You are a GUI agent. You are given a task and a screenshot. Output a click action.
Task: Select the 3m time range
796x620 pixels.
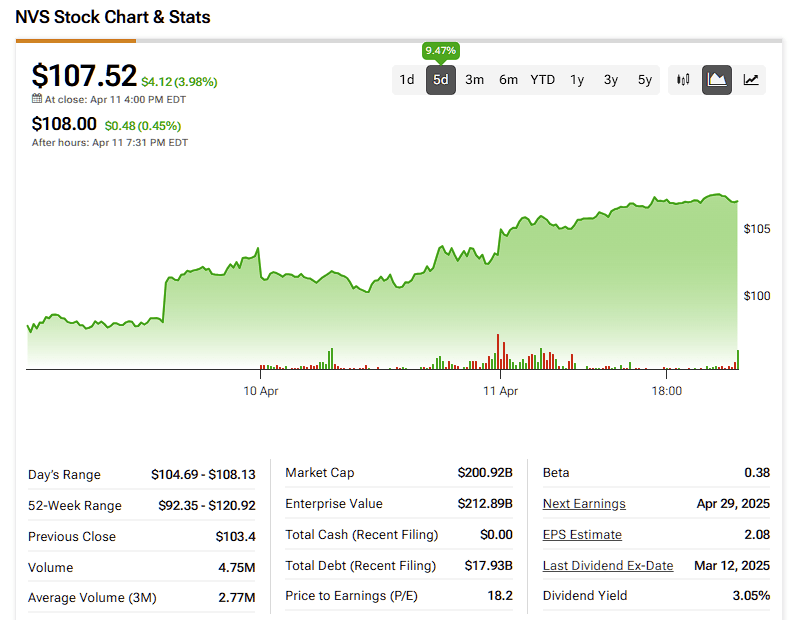475,80
